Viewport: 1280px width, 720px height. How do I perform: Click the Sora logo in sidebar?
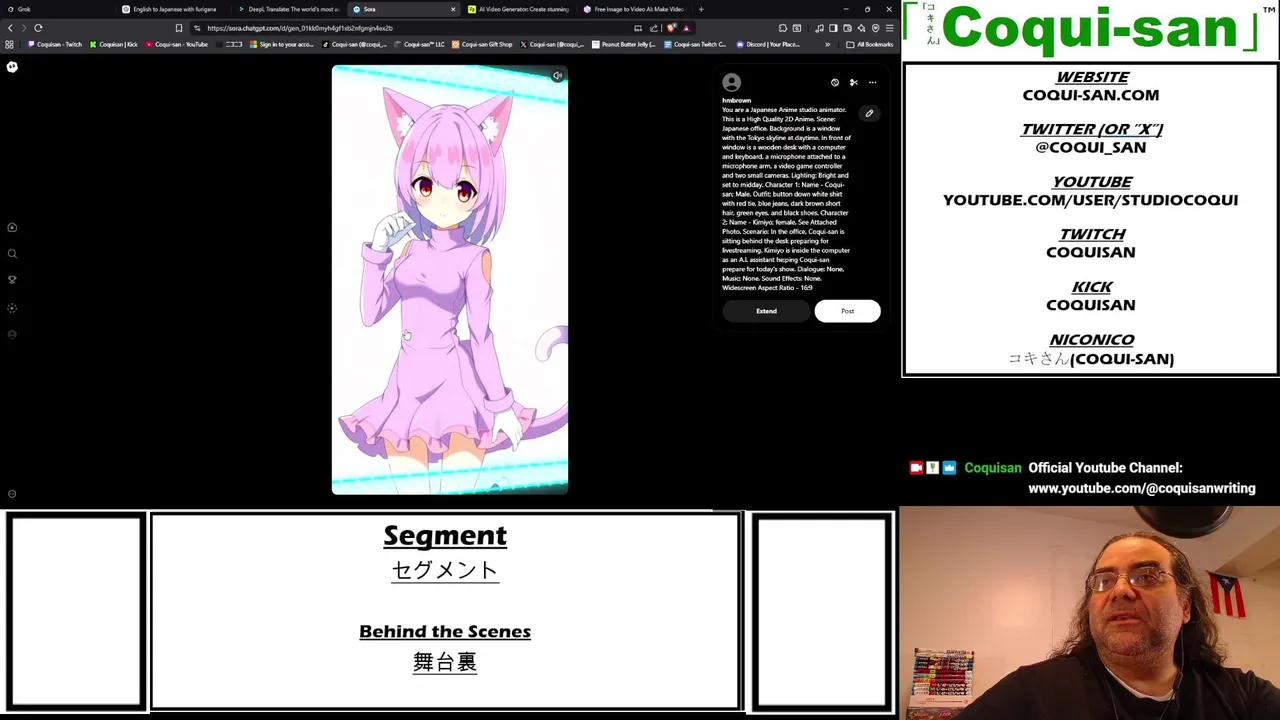tap(12, 67)
